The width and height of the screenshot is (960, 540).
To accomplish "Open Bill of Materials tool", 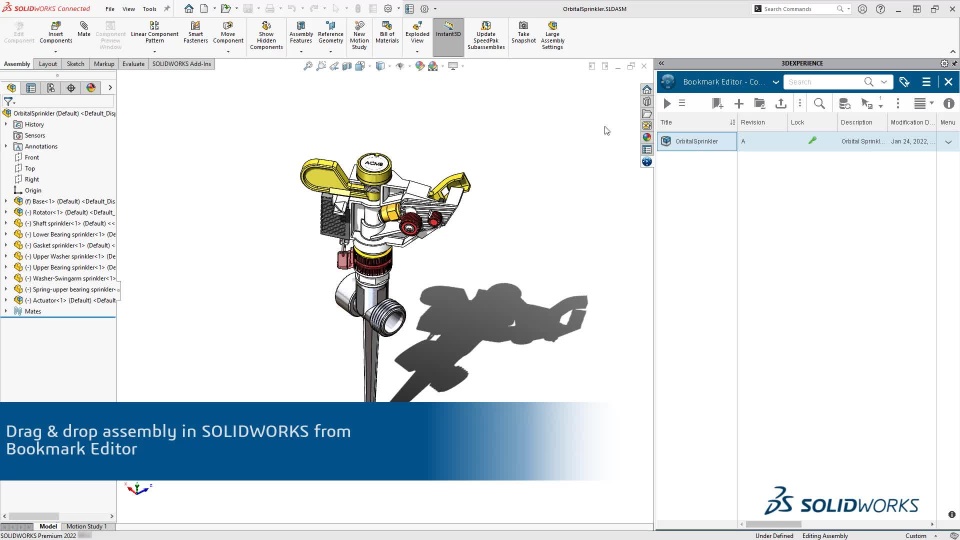I will click(387, 32).
